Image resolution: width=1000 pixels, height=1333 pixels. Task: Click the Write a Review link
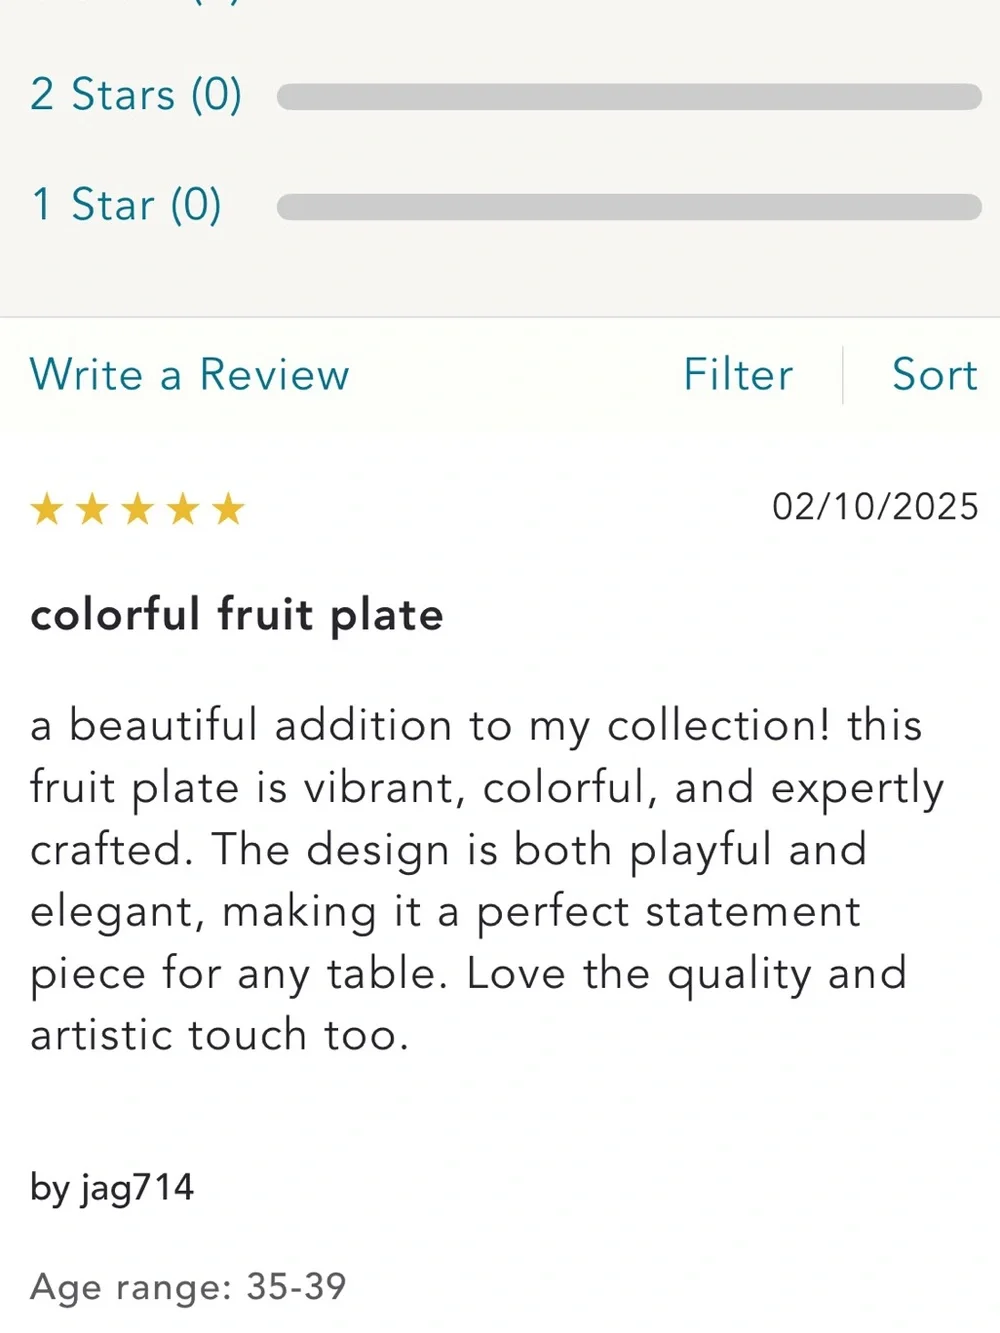pyautogui.click(x=190, y=374)
